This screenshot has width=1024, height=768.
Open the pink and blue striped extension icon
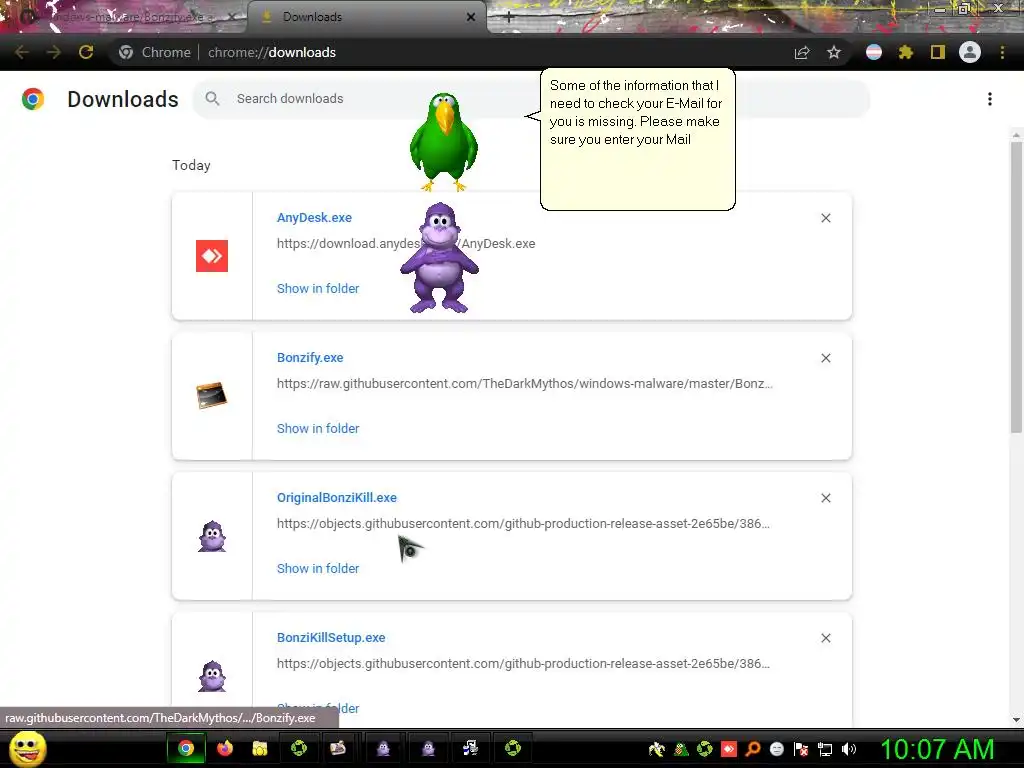pyautogui.click(x=874, y=52)
